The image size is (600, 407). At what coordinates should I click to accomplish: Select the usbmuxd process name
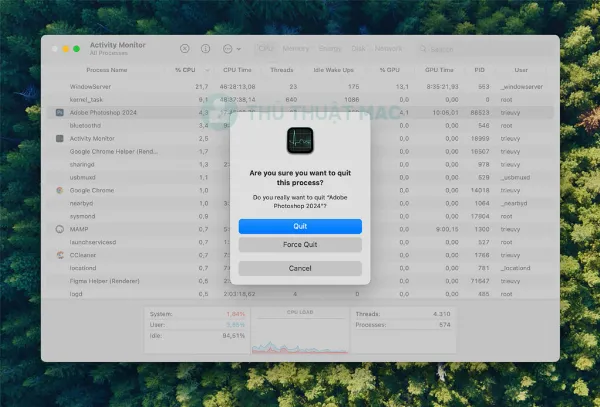tap(82, 177)
